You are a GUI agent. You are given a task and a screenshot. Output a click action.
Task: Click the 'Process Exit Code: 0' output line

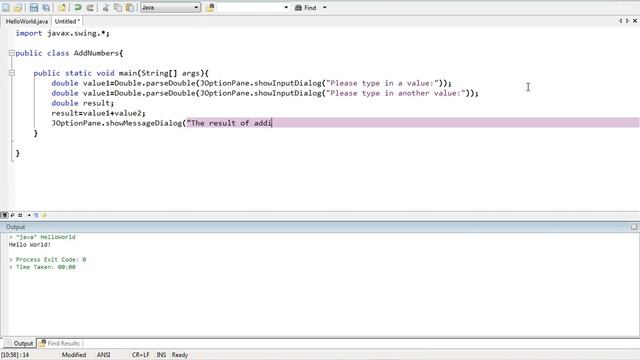[47, 260]
